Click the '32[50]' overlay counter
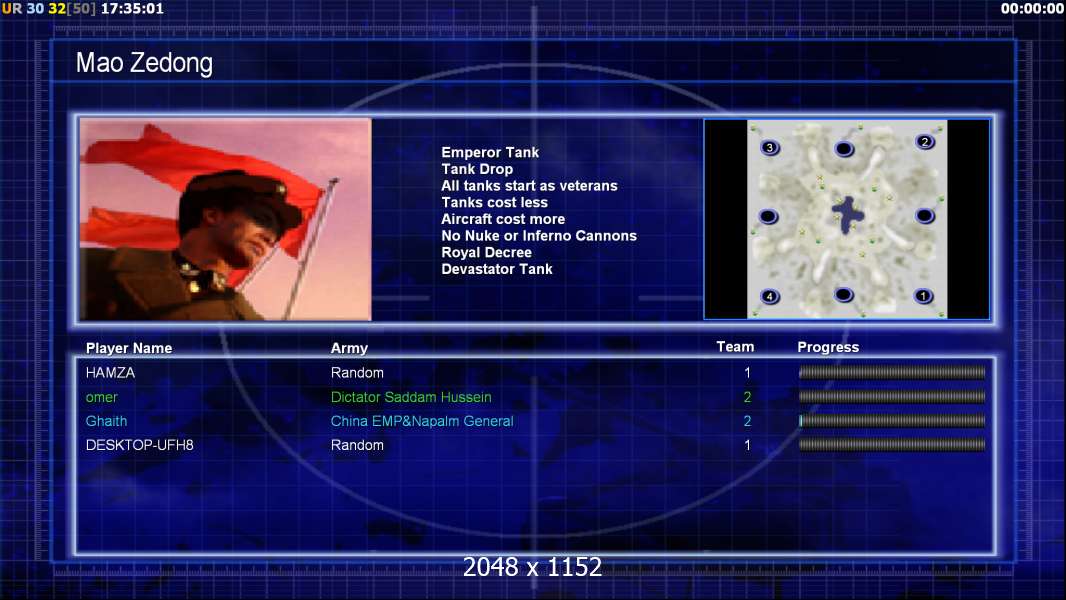 tap(72, 8)
